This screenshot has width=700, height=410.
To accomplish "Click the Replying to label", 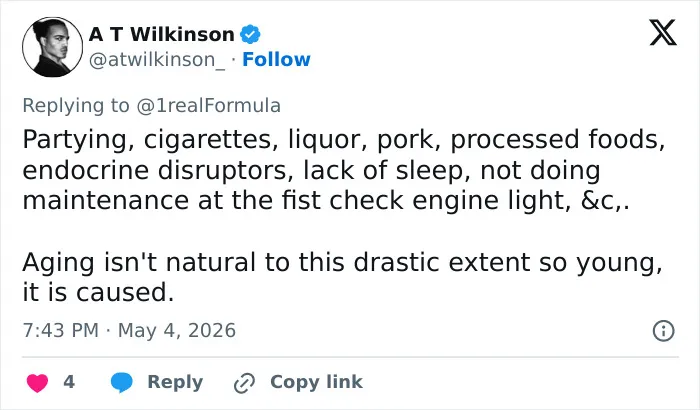I will (76, 106).
